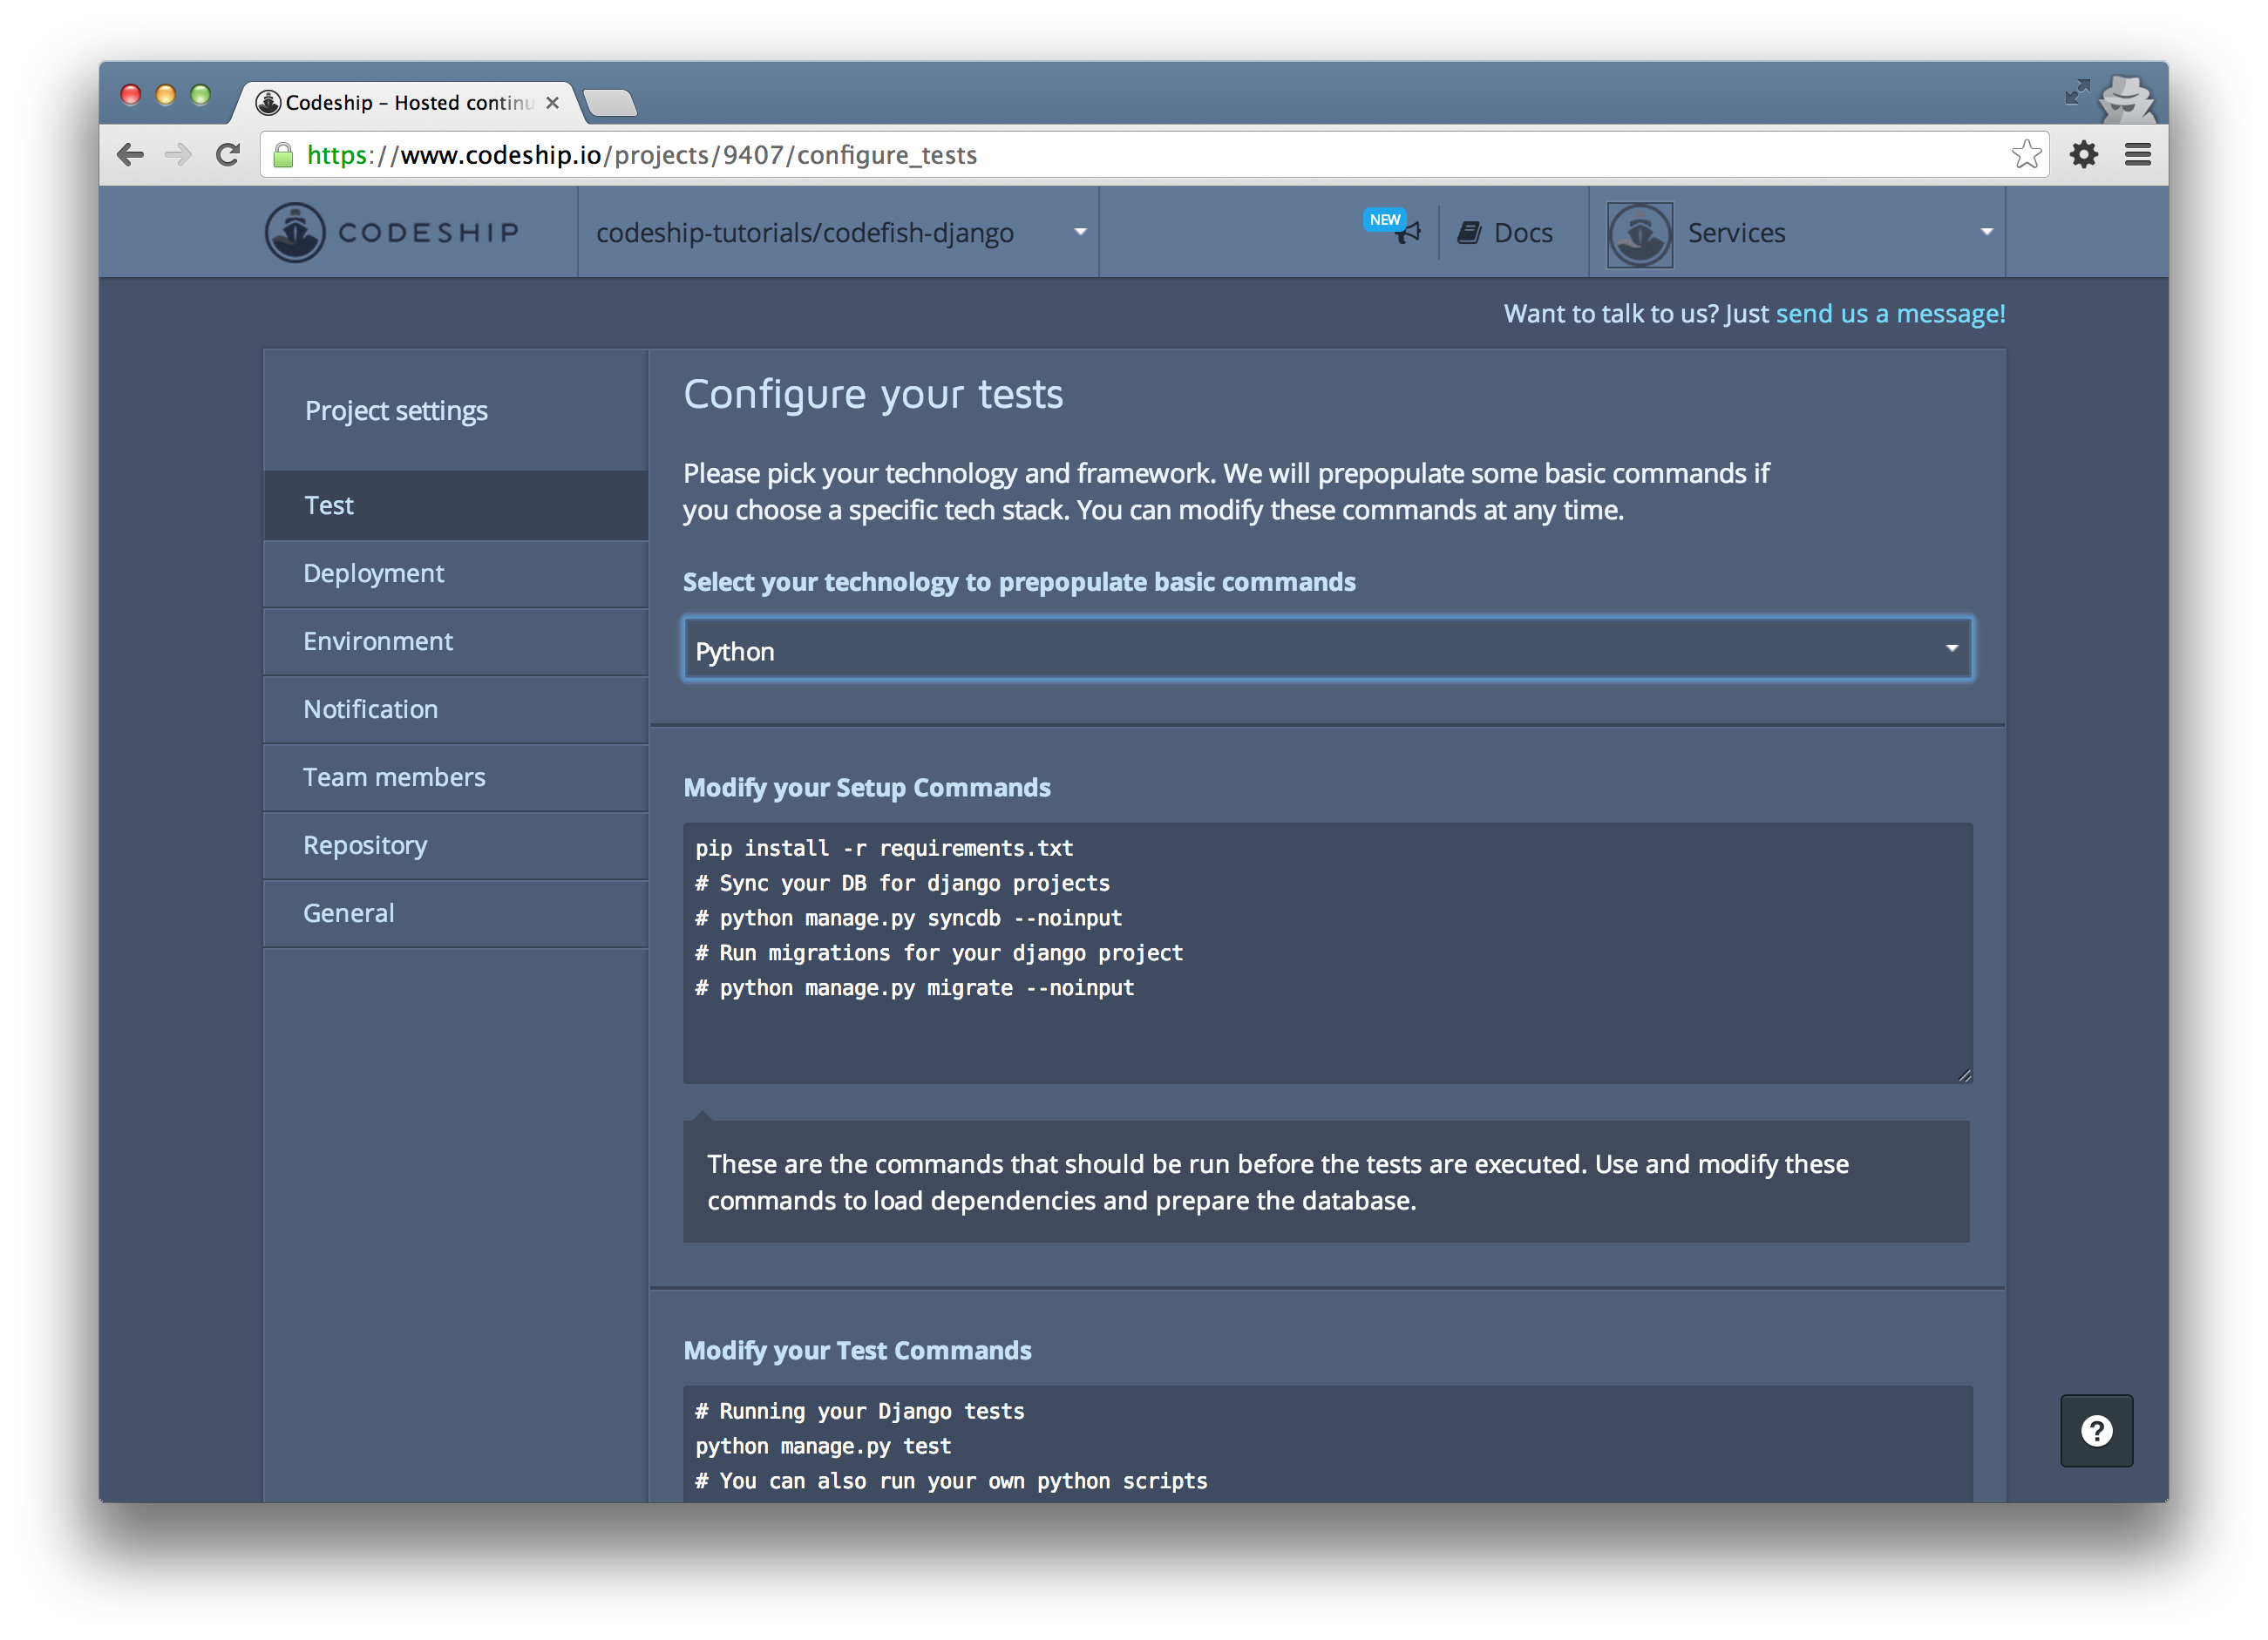2268x1640 pixels.
Task: Open the Deployment settings tab
Action: click(374, 573)
